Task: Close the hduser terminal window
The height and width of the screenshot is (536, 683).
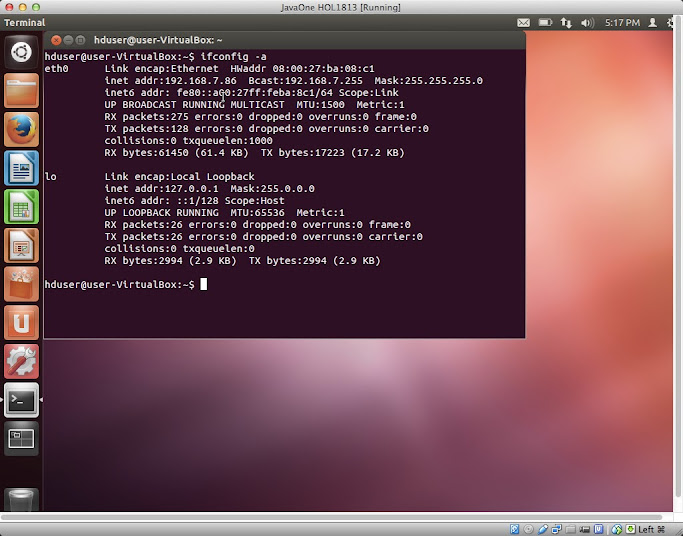Action: coord(56,40)
